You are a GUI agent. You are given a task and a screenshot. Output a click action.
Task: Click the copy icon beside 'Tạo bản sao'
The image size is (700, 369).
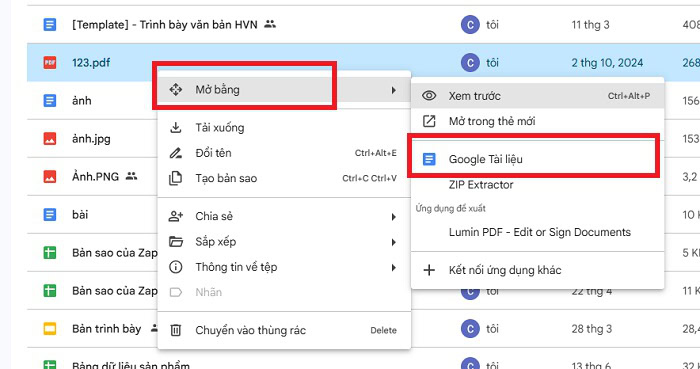(175, 178)
